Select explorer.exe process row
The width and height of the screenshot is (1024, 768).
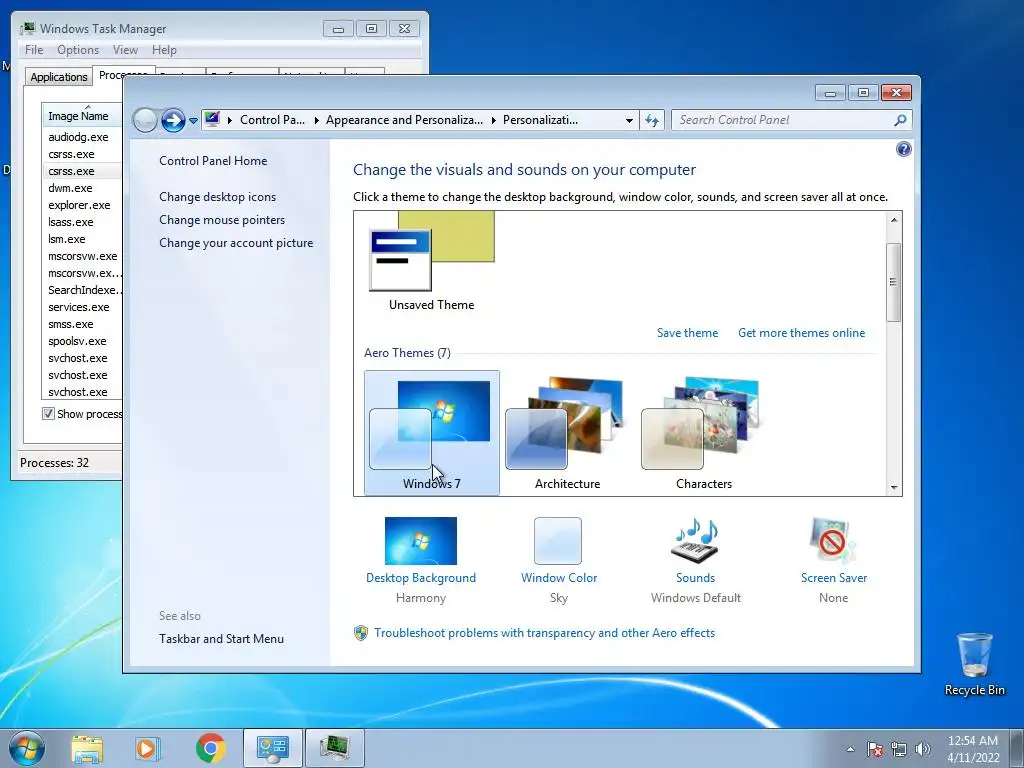pyautogui.click(x=82, y=205)
